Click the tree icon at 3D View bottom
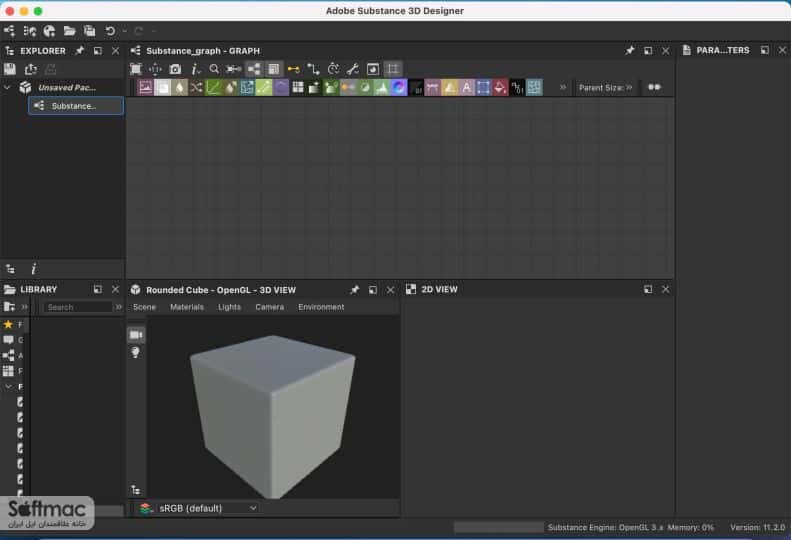Viewport: 791px width, 540px height. pos(136,490)
